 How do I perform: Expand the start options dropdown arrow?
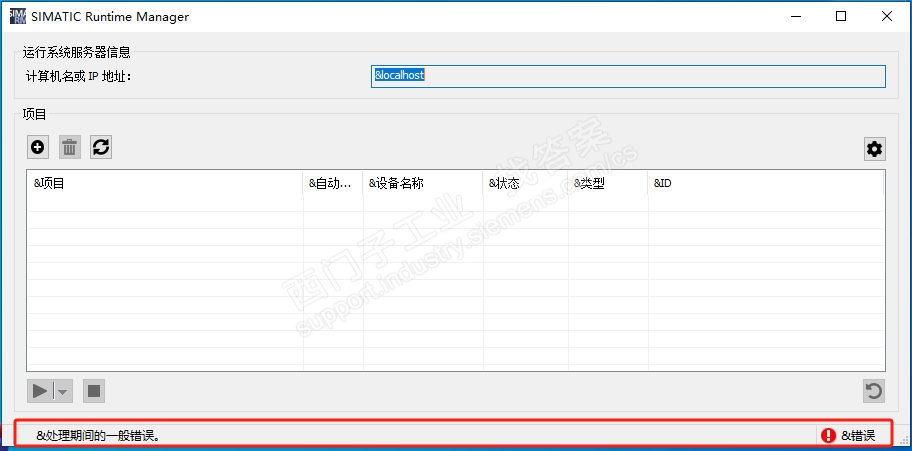point(63,391)
